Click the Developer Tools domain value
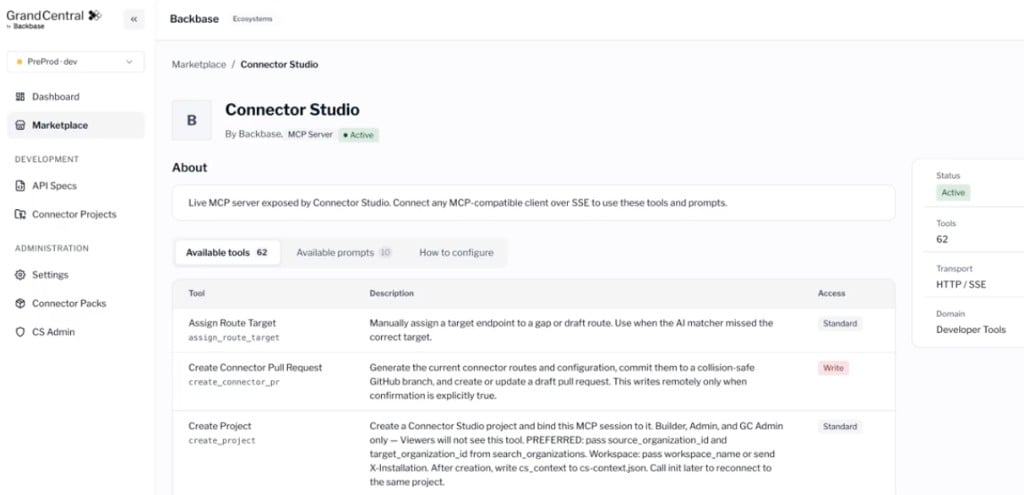The height and width of the screenshot is (495, 1024). [x=971, y=330]
